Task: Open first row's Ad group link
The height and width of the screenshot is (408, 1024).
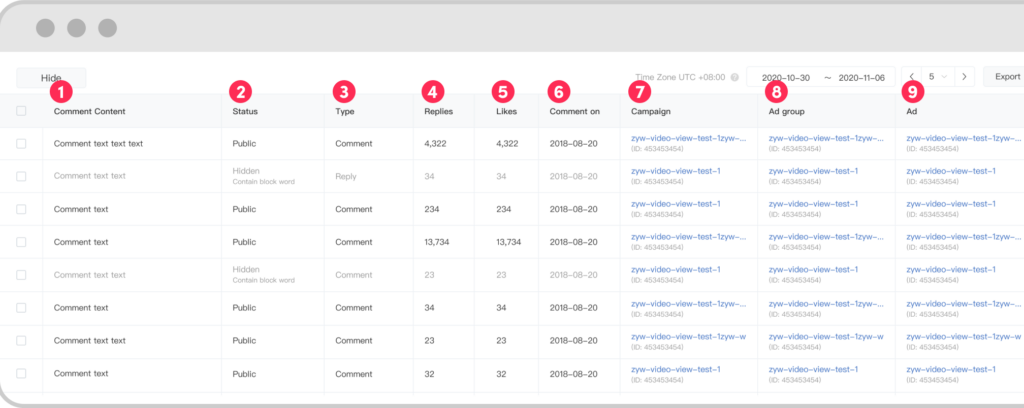Action: coord(826,139)
